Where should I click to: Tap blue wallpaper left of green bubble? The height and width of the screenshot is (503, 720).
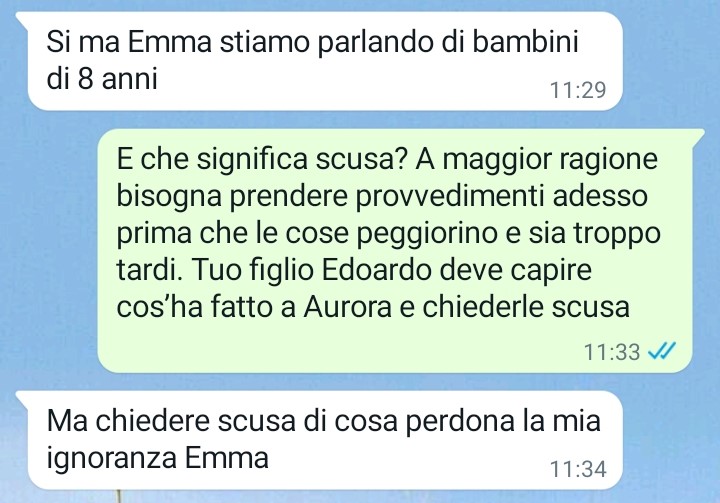[49, 251]
